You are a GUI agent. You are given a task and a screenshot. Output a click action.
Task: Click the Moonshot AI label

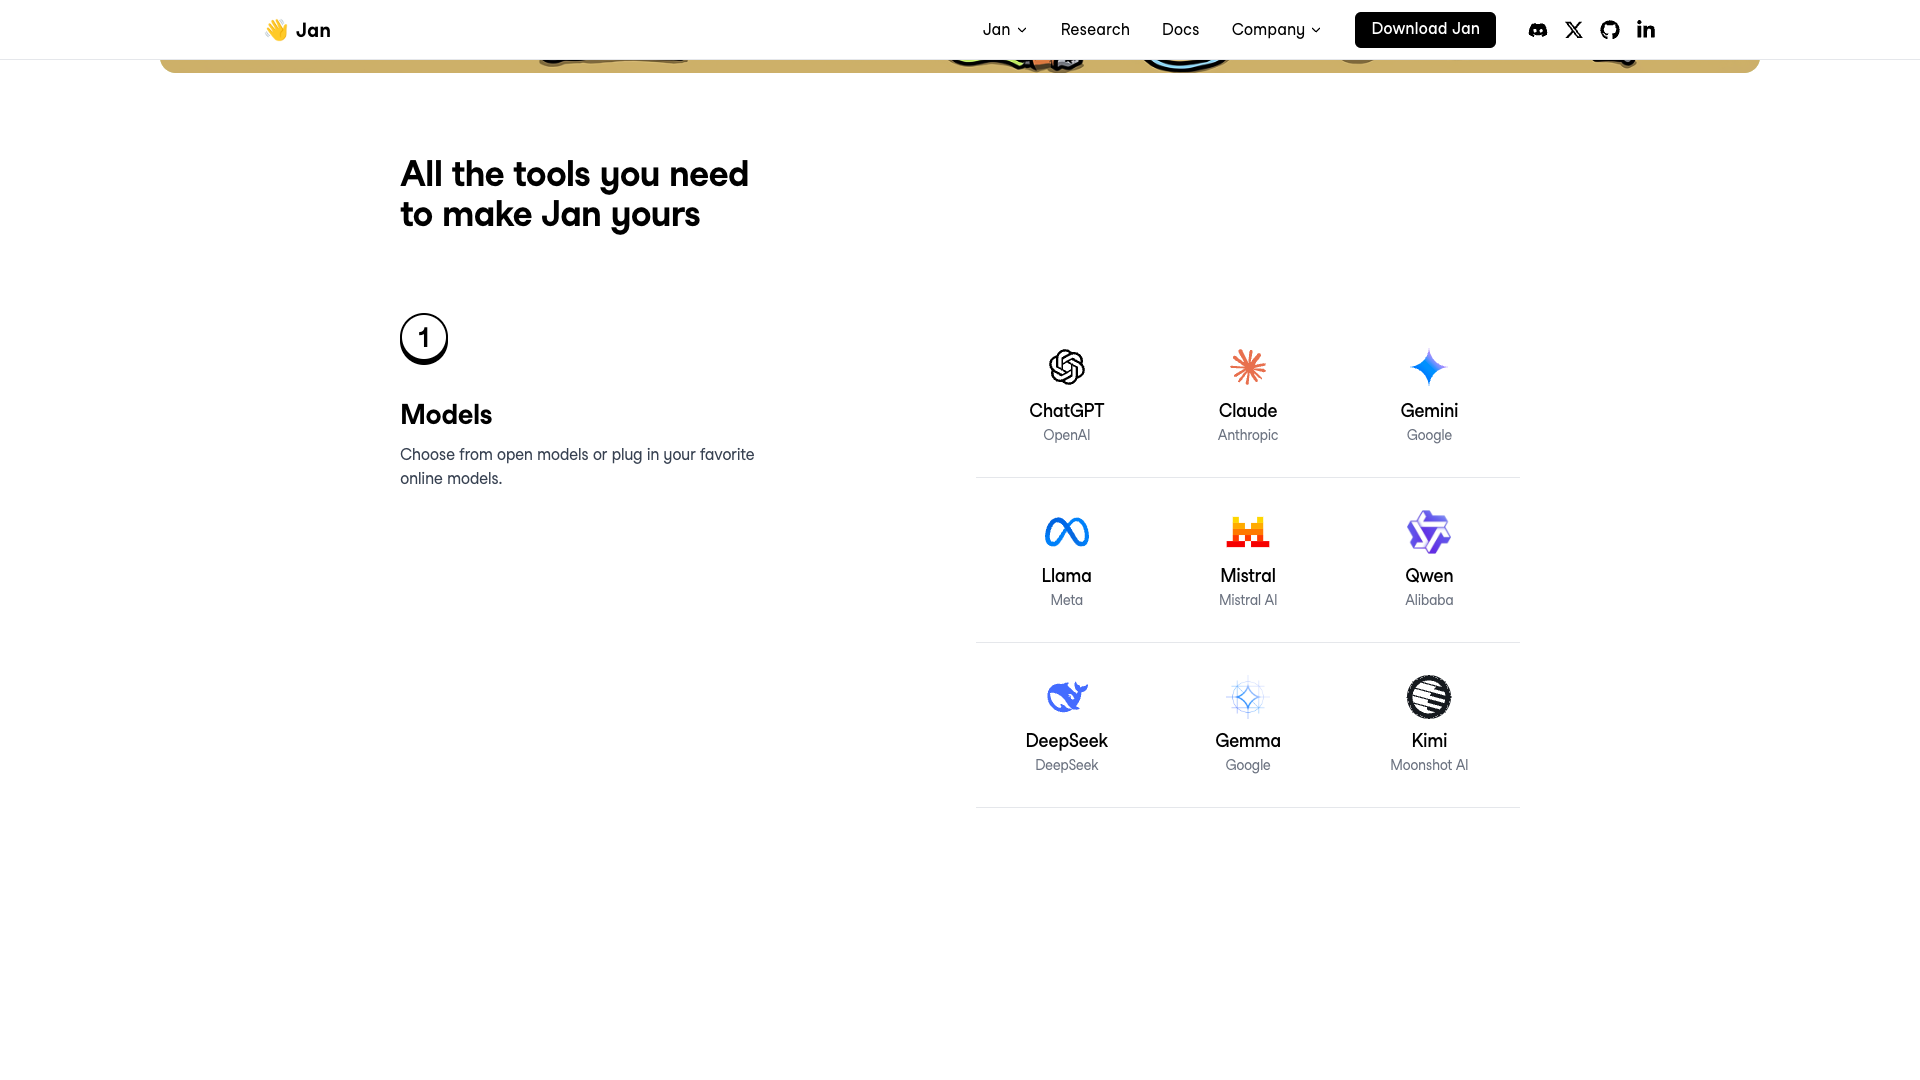pyautogui.click(x=1429, y=765)
